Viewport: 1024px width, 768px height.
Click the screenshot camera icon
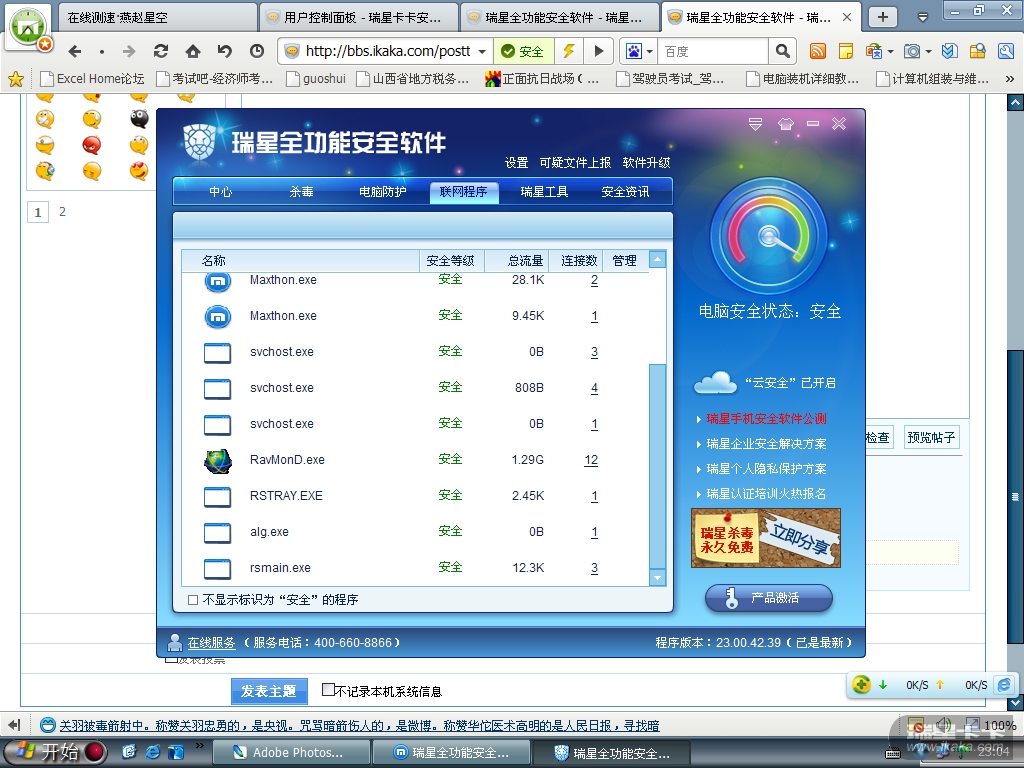912,51
